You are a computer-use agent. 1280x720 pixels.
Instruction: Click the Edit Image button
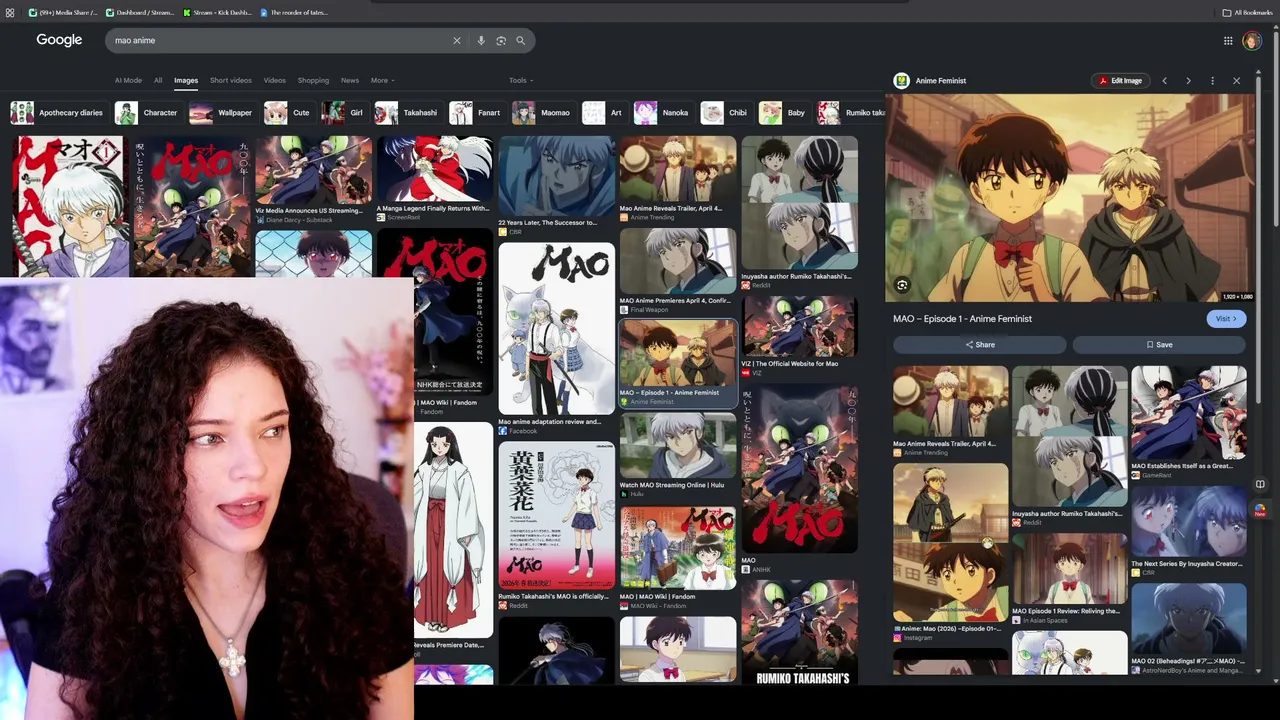tap(1119, 81)
